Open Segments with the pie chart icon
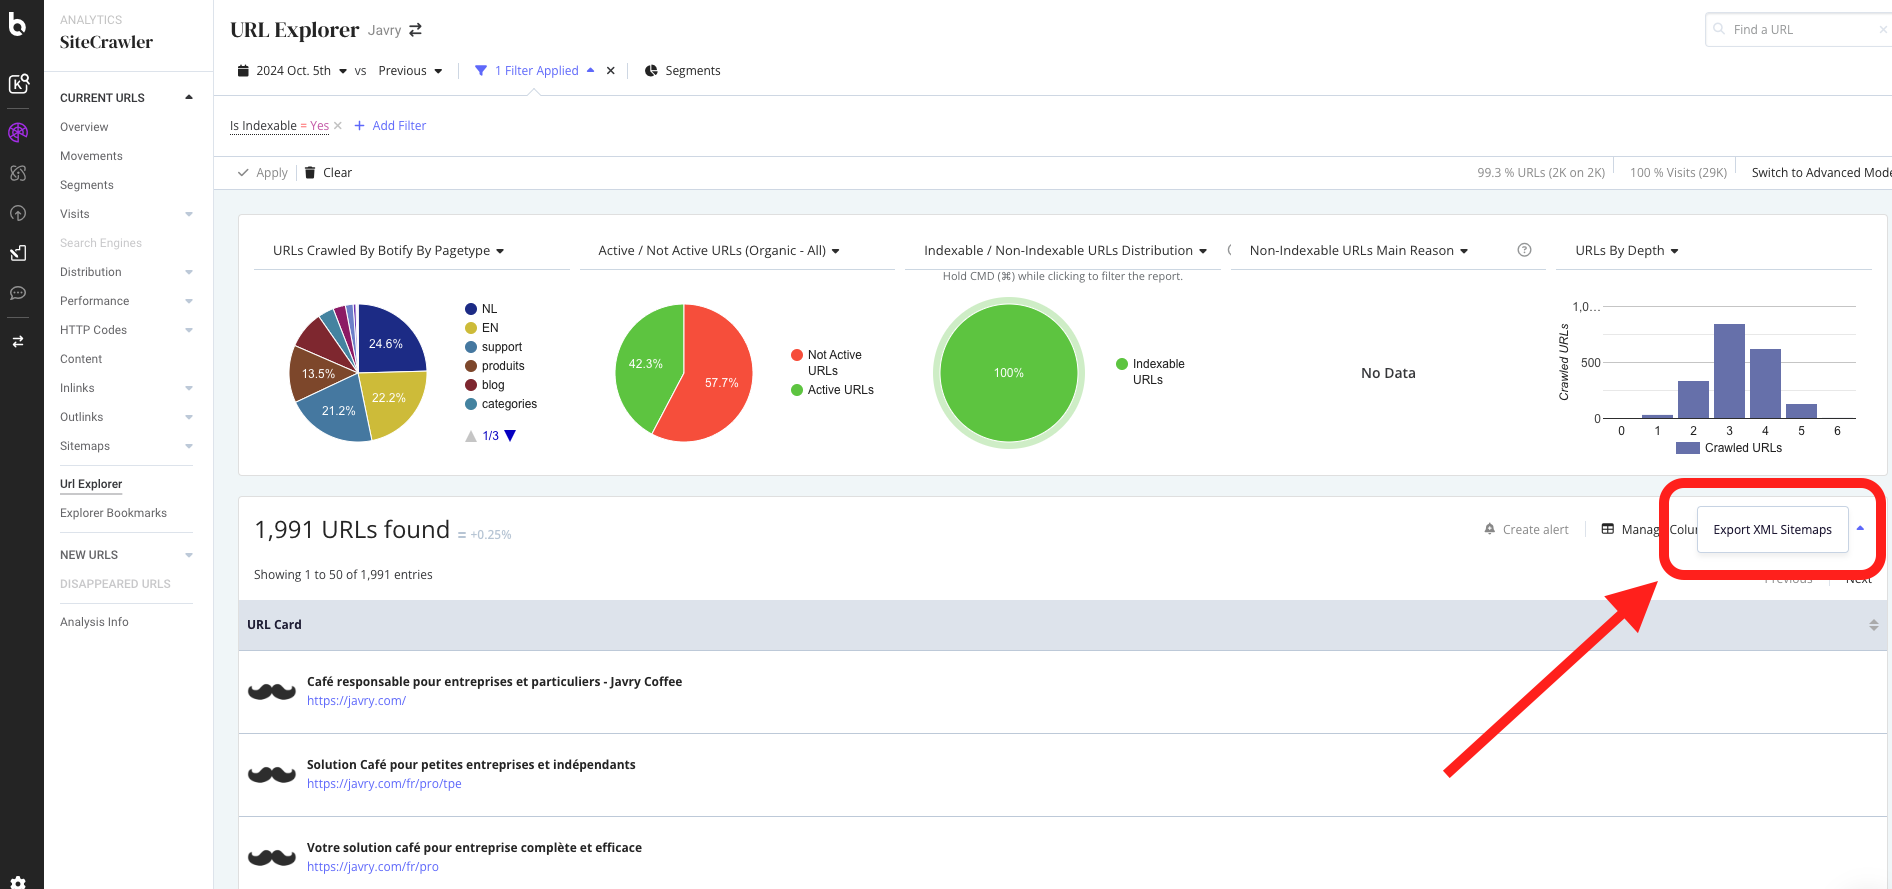 pyautogui.click(x=651, y=71)
